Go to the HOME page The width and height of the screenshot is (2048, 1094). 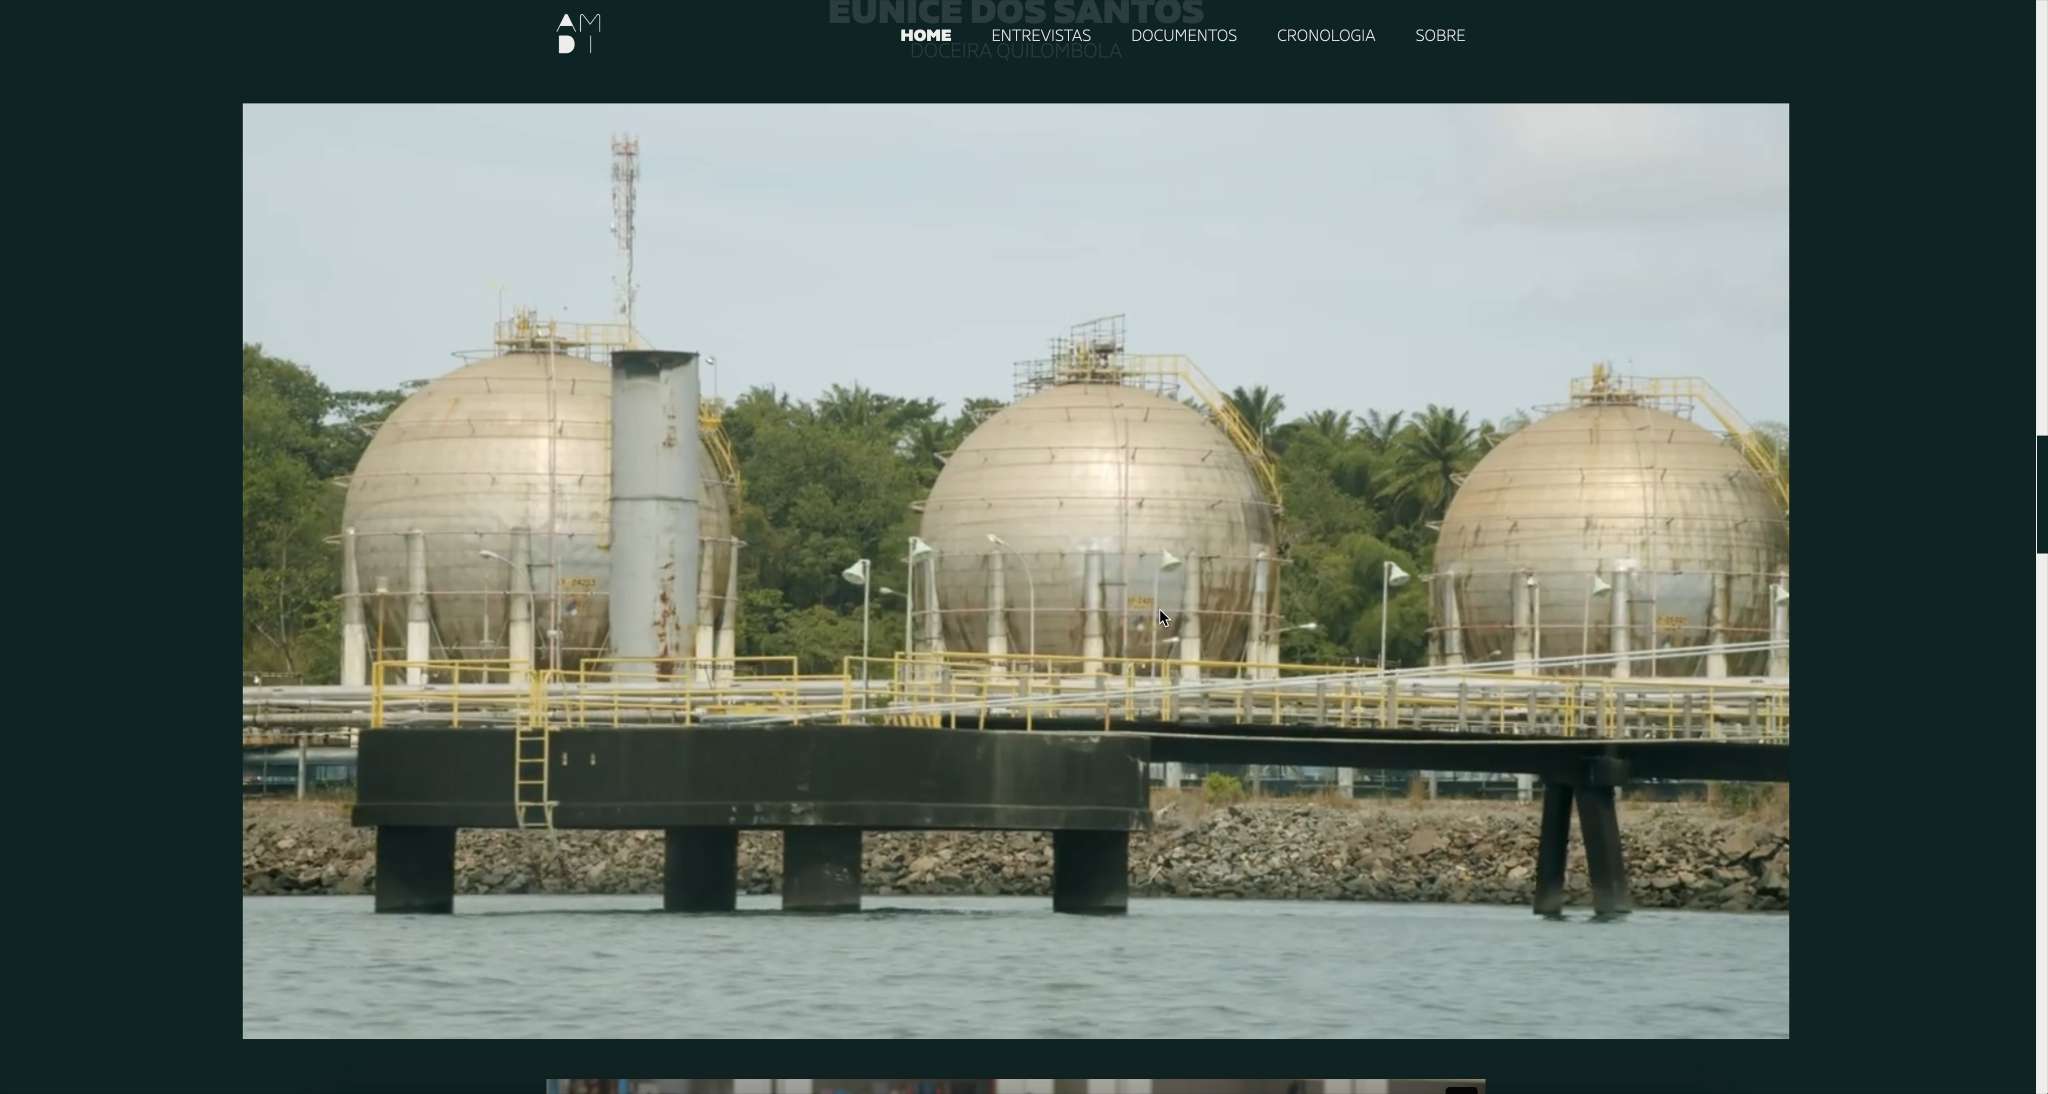pos(925,35)
